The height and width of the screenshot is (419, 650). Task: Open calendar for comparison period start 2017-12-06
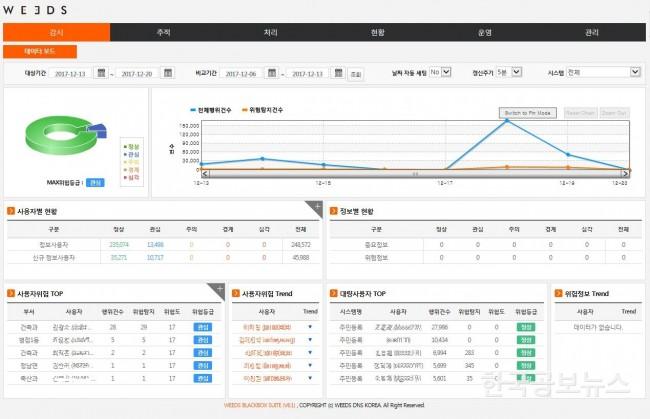click(272, 73)
